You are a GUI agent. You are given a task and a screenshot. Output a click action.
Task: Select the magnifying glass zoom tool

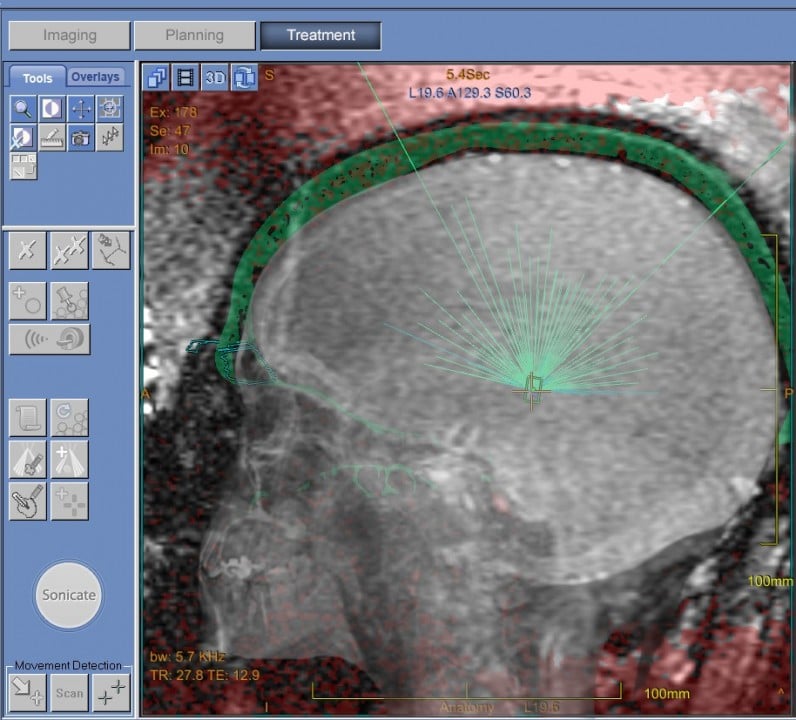23,108
